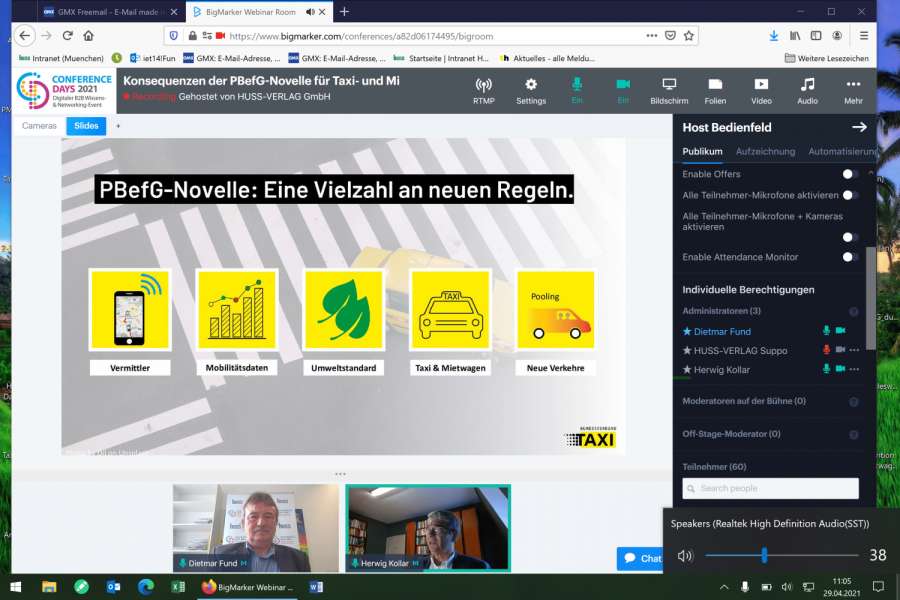
Task: Open the Audio sharing tool
Action: click(x=807, y=91)
